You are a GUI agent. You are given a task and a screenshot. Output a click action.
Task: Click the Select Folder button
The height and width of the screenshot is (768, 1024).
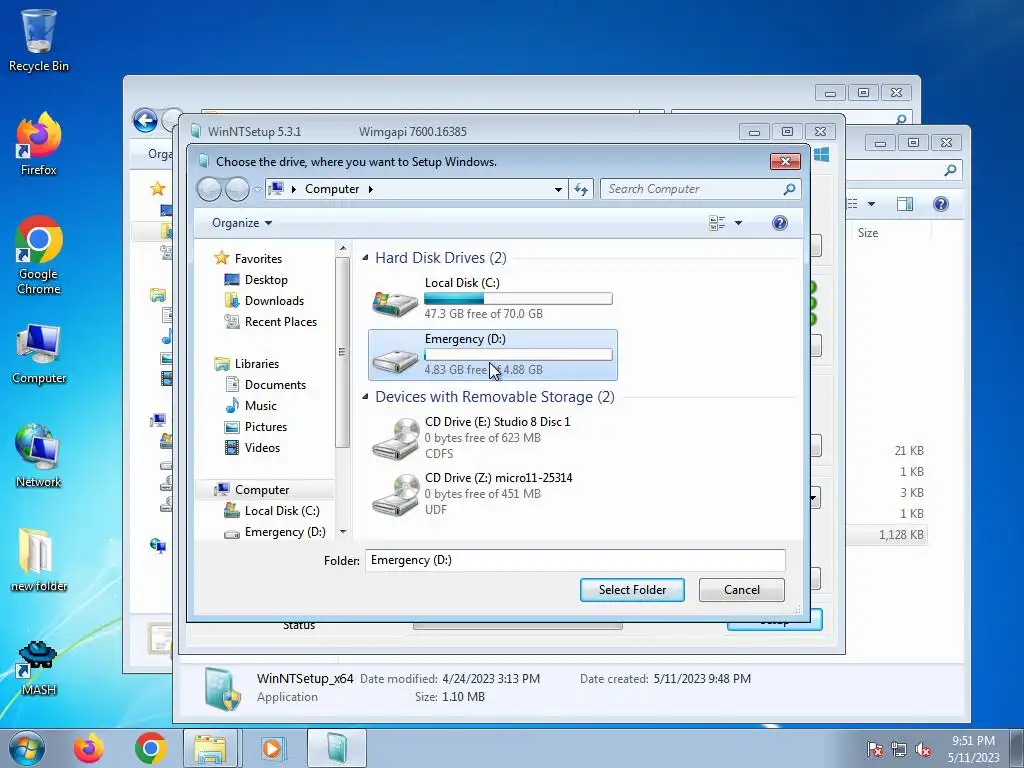click(x=632, y=590)
